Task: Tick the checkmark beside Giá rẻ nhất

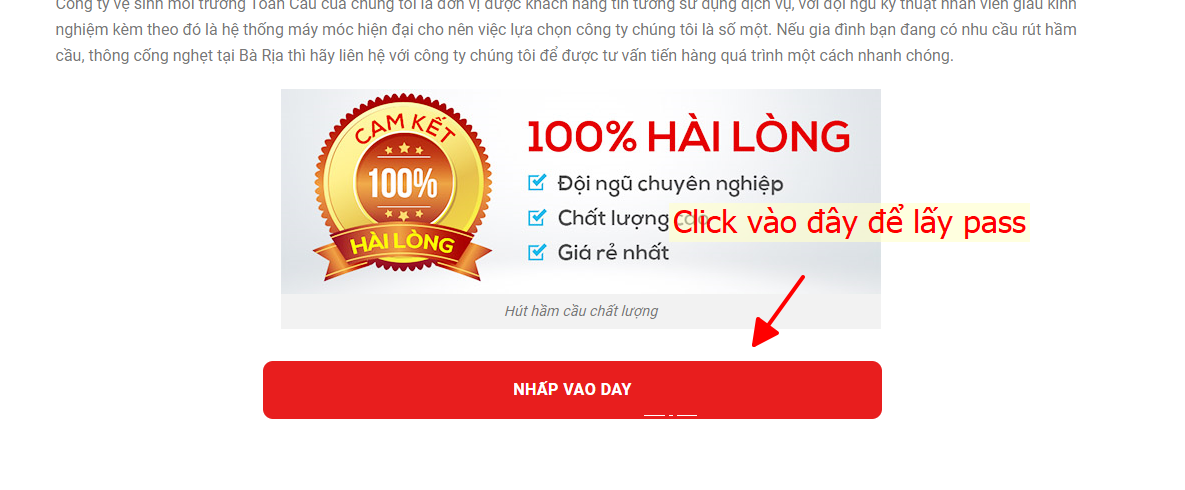Action: [537, 252]
